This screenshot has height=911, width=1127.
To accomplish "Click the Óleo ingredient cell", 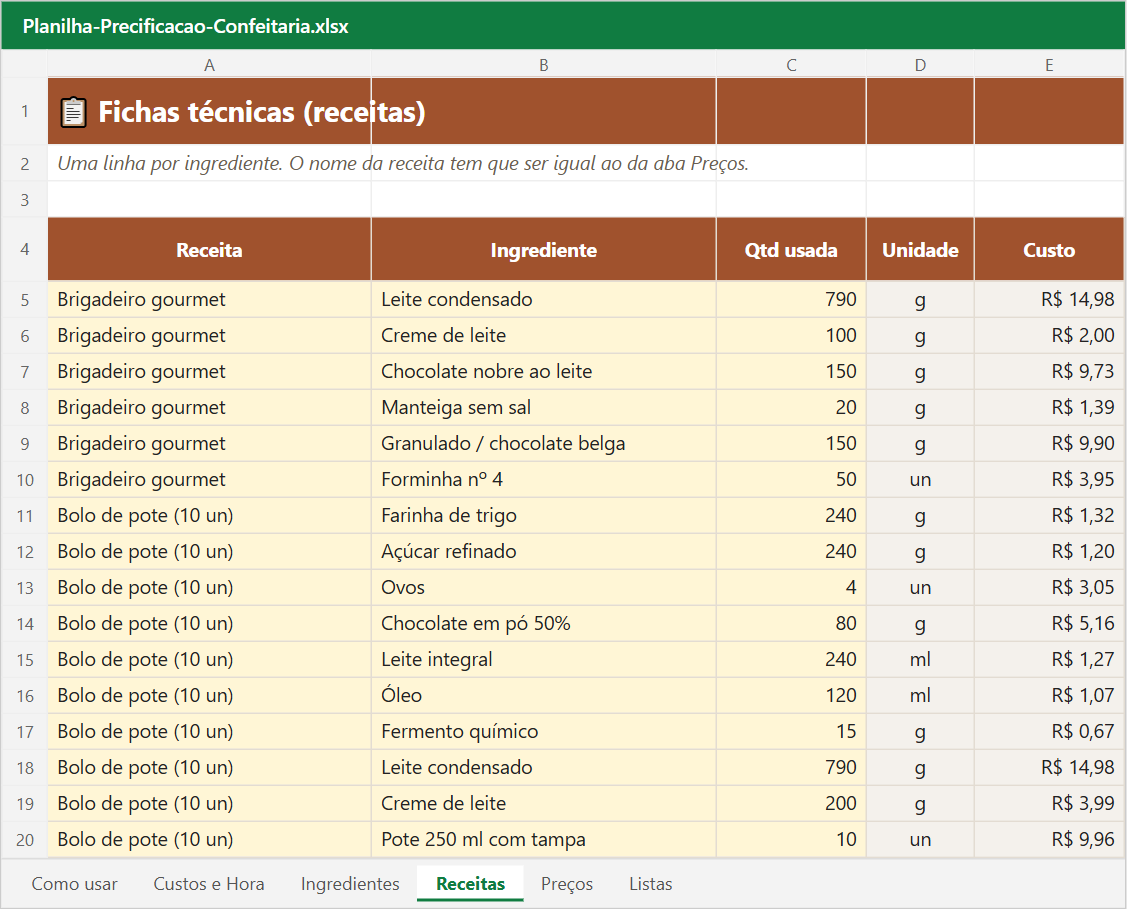I will click(543, 695).
